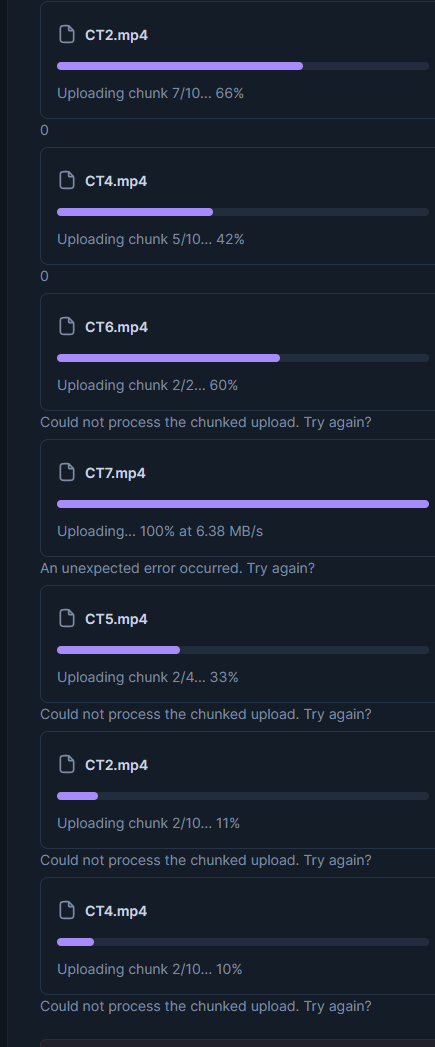The width and height of the screenshot is (435, 1047).
Task: Click the "Uploading chunk 7/10... 66%" status
Action: [150, 93]
